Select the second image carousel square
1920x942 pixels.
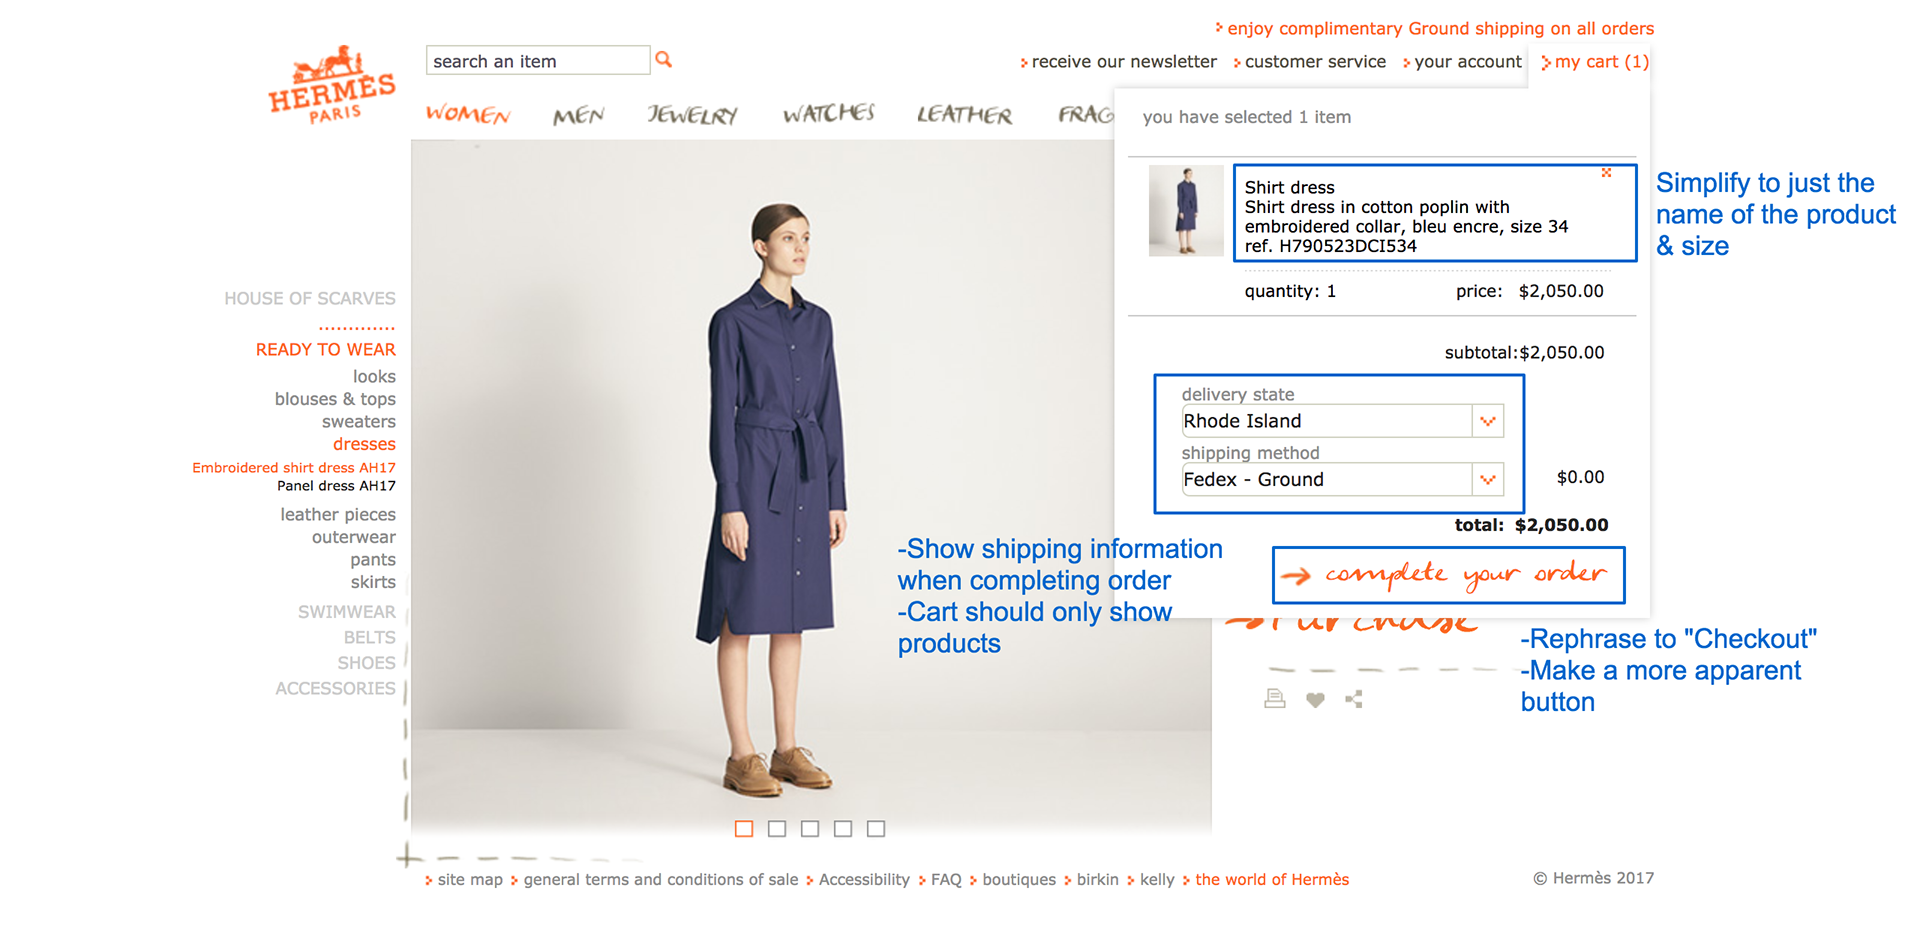click(777, 828)
